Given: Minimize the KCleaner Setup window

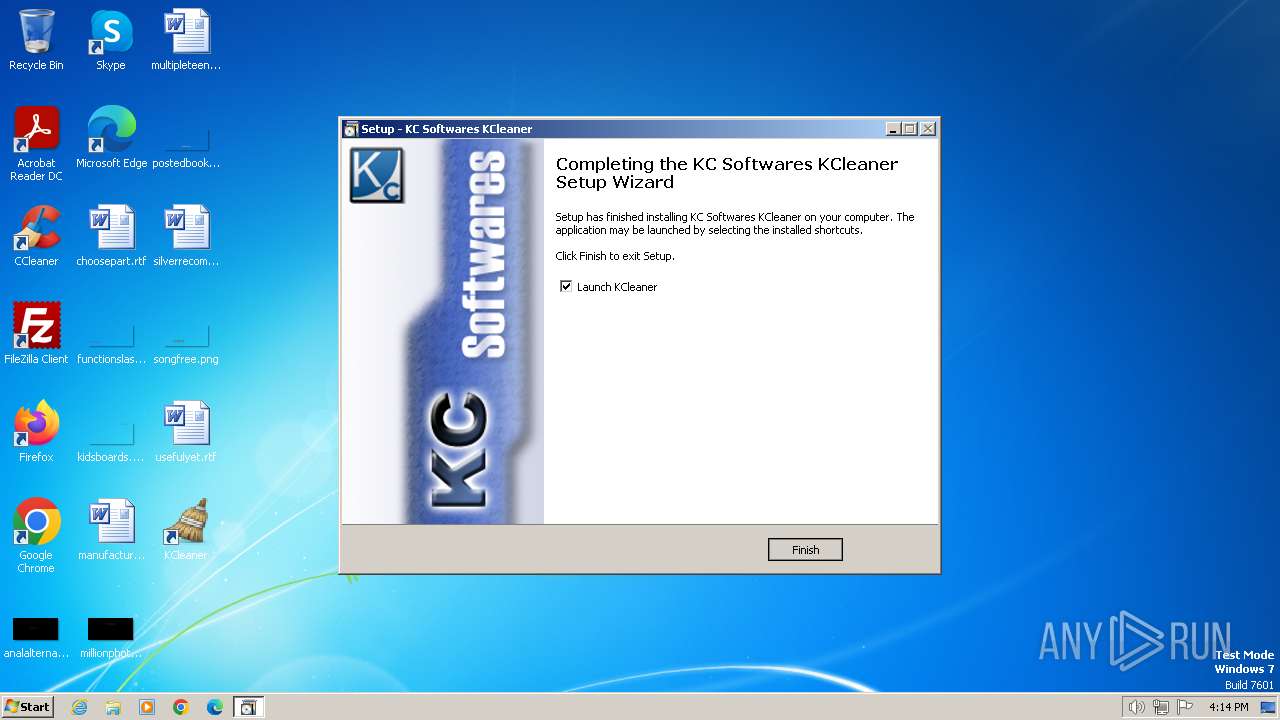Looking at the screenshot, I should pyautogui.click(x=893, y=129).
